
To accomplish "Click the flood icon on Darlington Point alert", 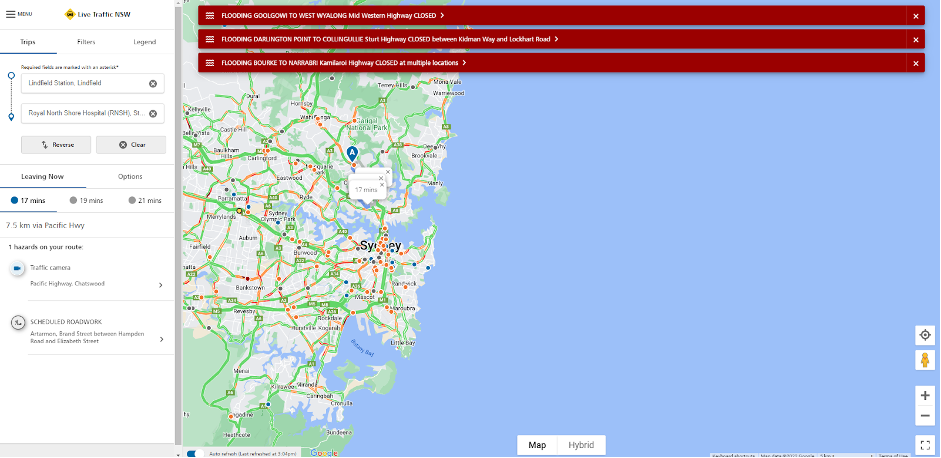I will [210, 39].
